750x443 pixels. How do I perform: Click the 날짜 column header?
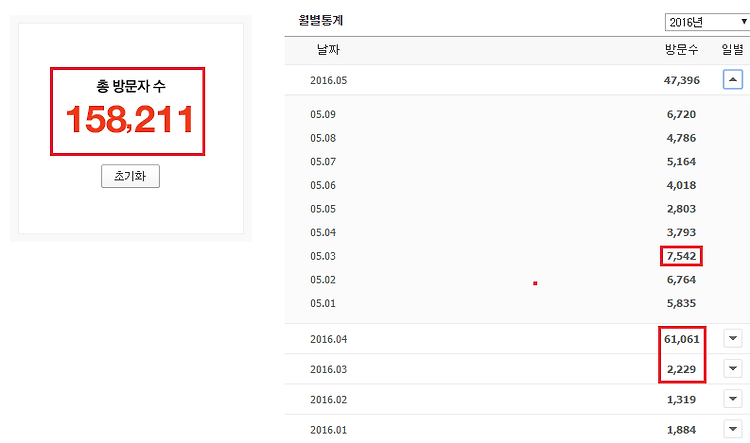[328, 49]
